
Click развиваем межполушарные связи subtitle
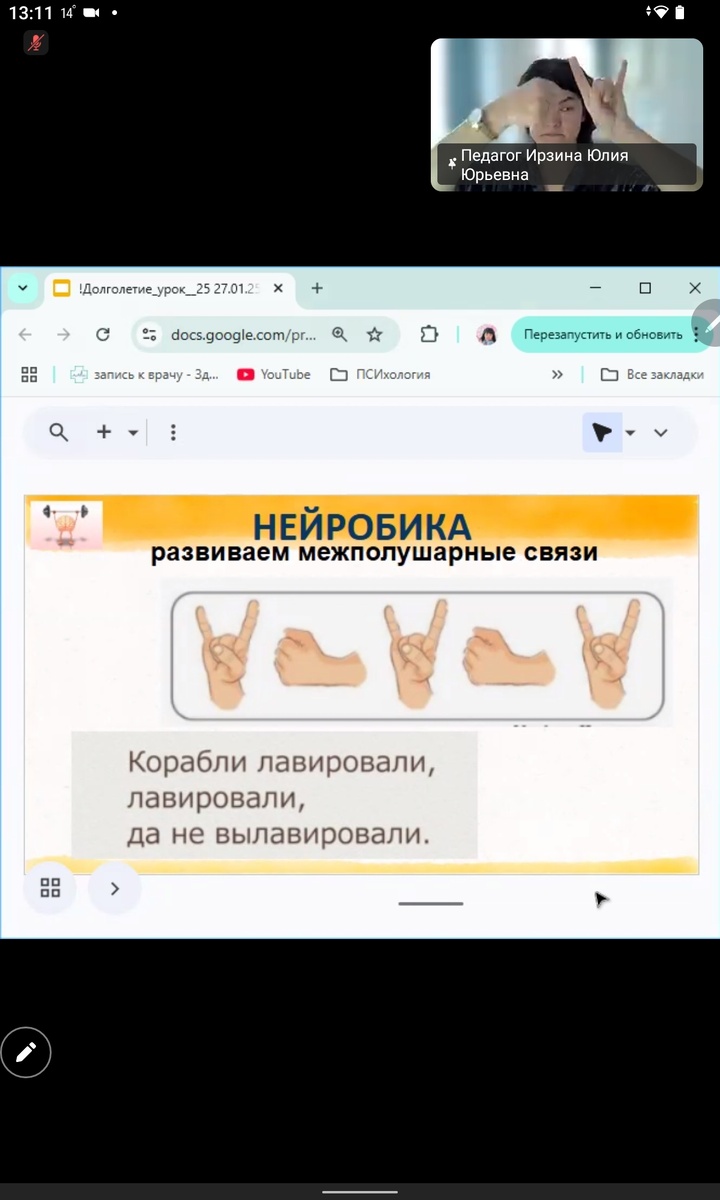374,552
